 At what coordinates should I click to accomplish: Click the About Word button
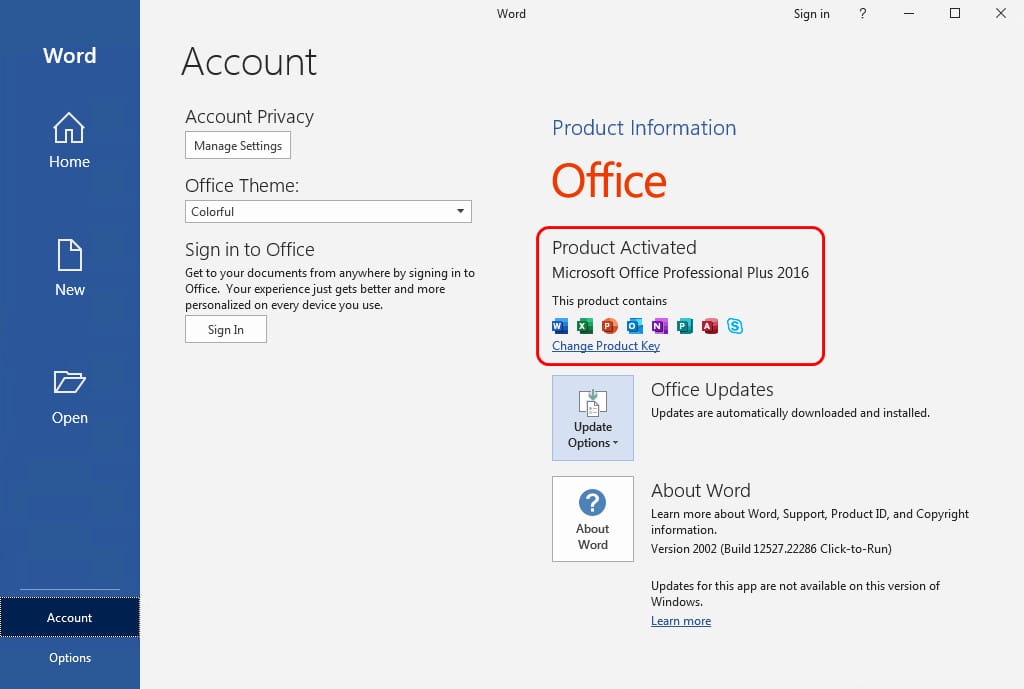click(x=592, y=519)
